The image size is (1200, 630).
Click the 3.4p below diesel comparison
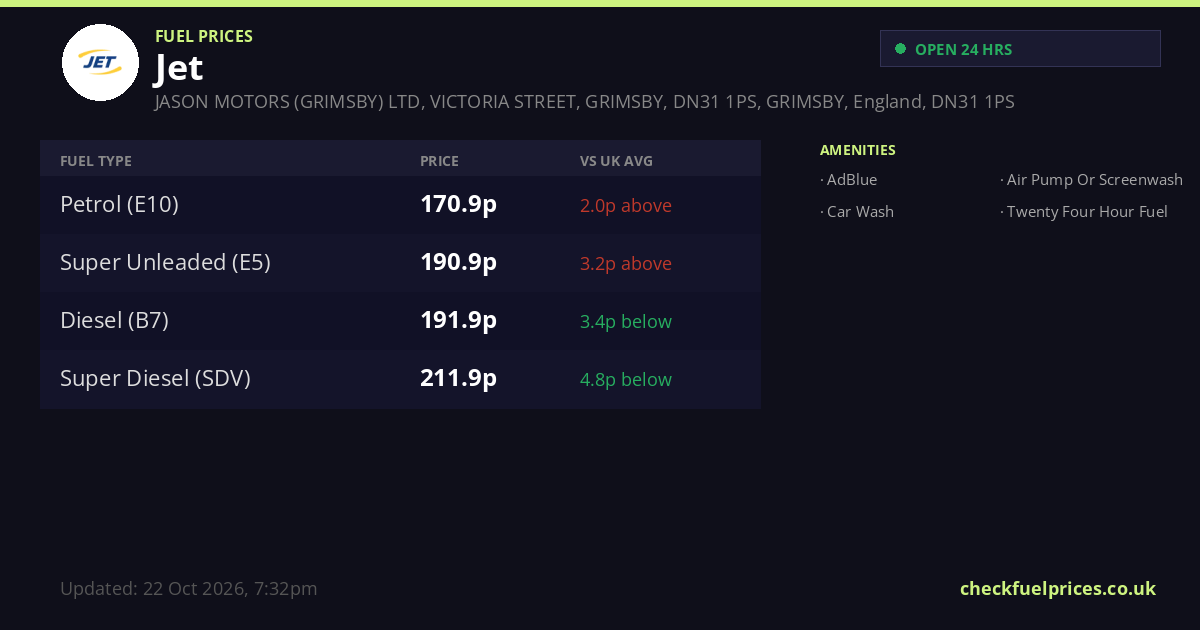[x=626, y=321]
